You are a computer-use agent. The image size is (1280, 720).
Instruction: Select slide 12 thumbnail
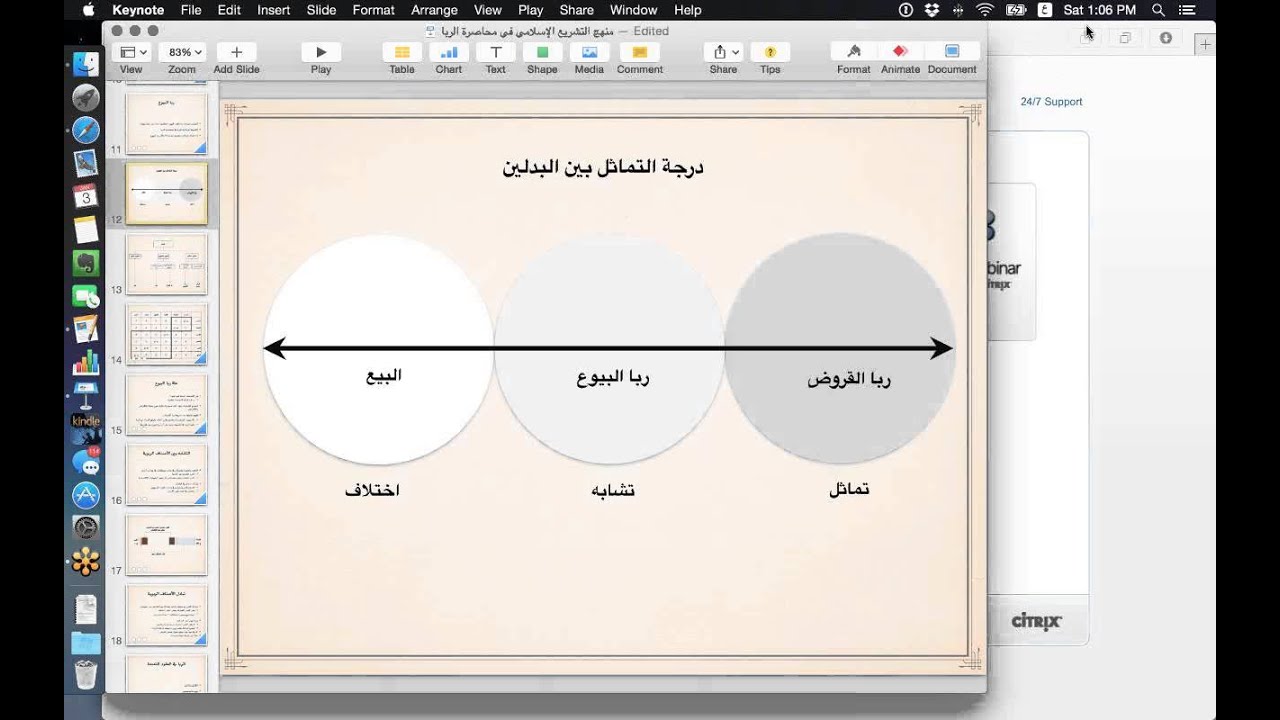[x=166, y=193]
